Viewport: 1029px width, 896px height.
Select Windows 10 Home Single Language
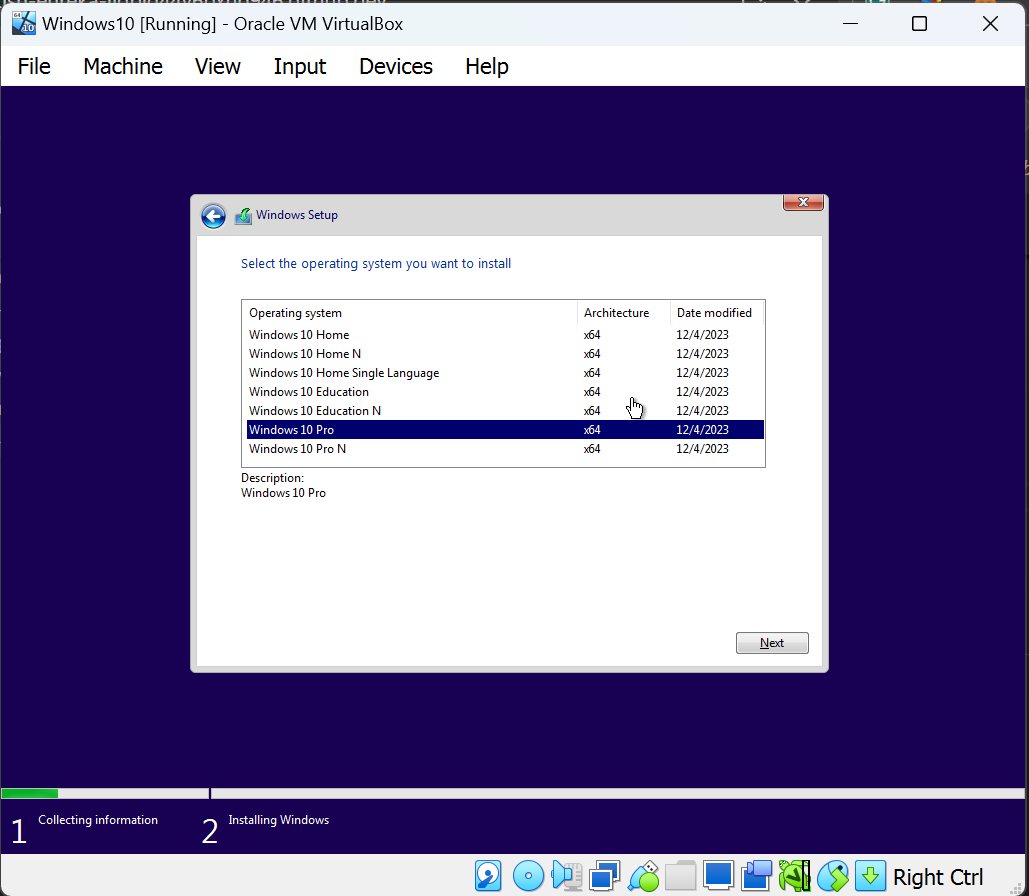pyautogui.click(x=505, y=373)
